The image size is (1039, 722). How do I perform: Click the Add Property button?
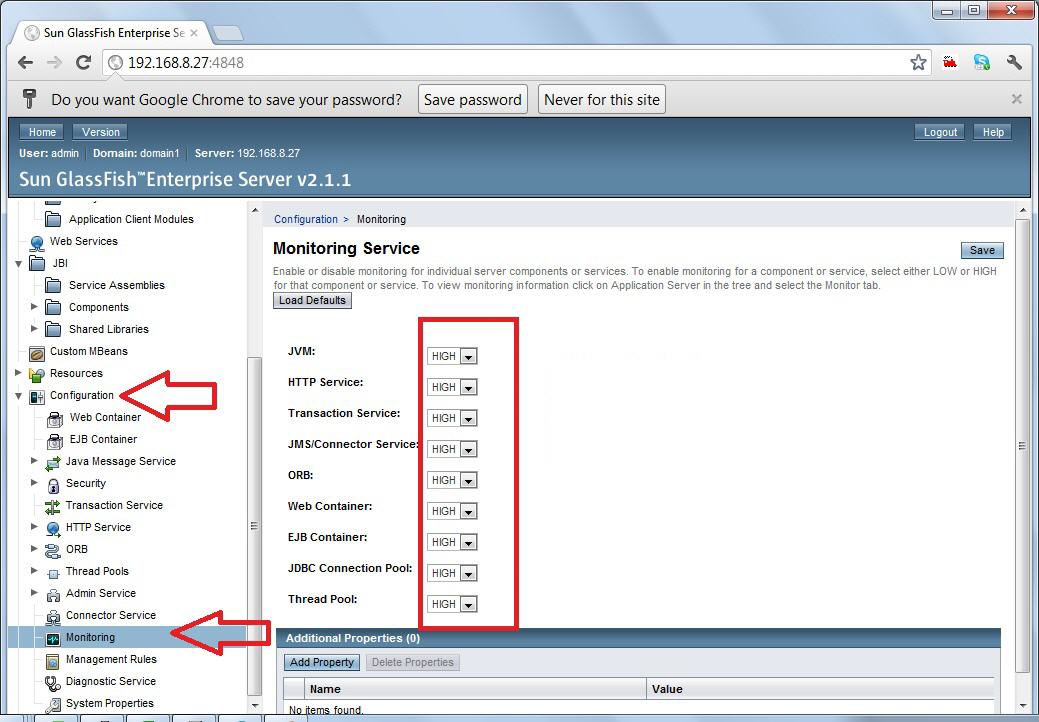tap(322, 662)
